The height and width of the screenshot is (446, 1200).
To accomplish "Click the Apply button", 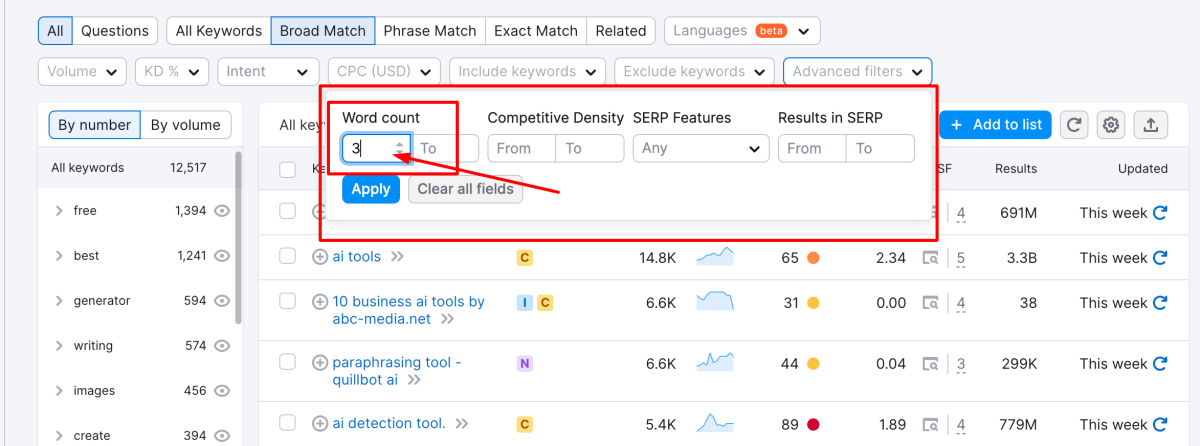I will click(371, 189).
